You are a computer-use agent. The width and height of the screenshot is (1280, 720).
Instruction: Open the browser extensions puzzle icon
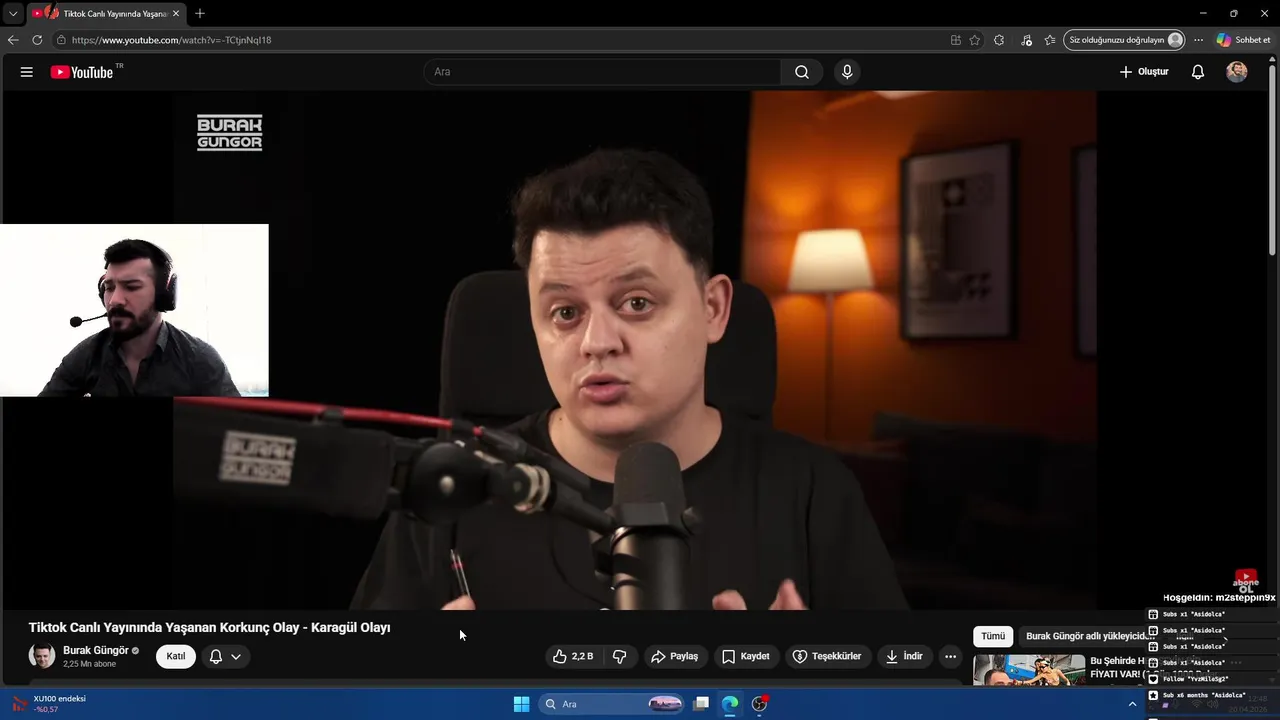[x=999, y=40]
